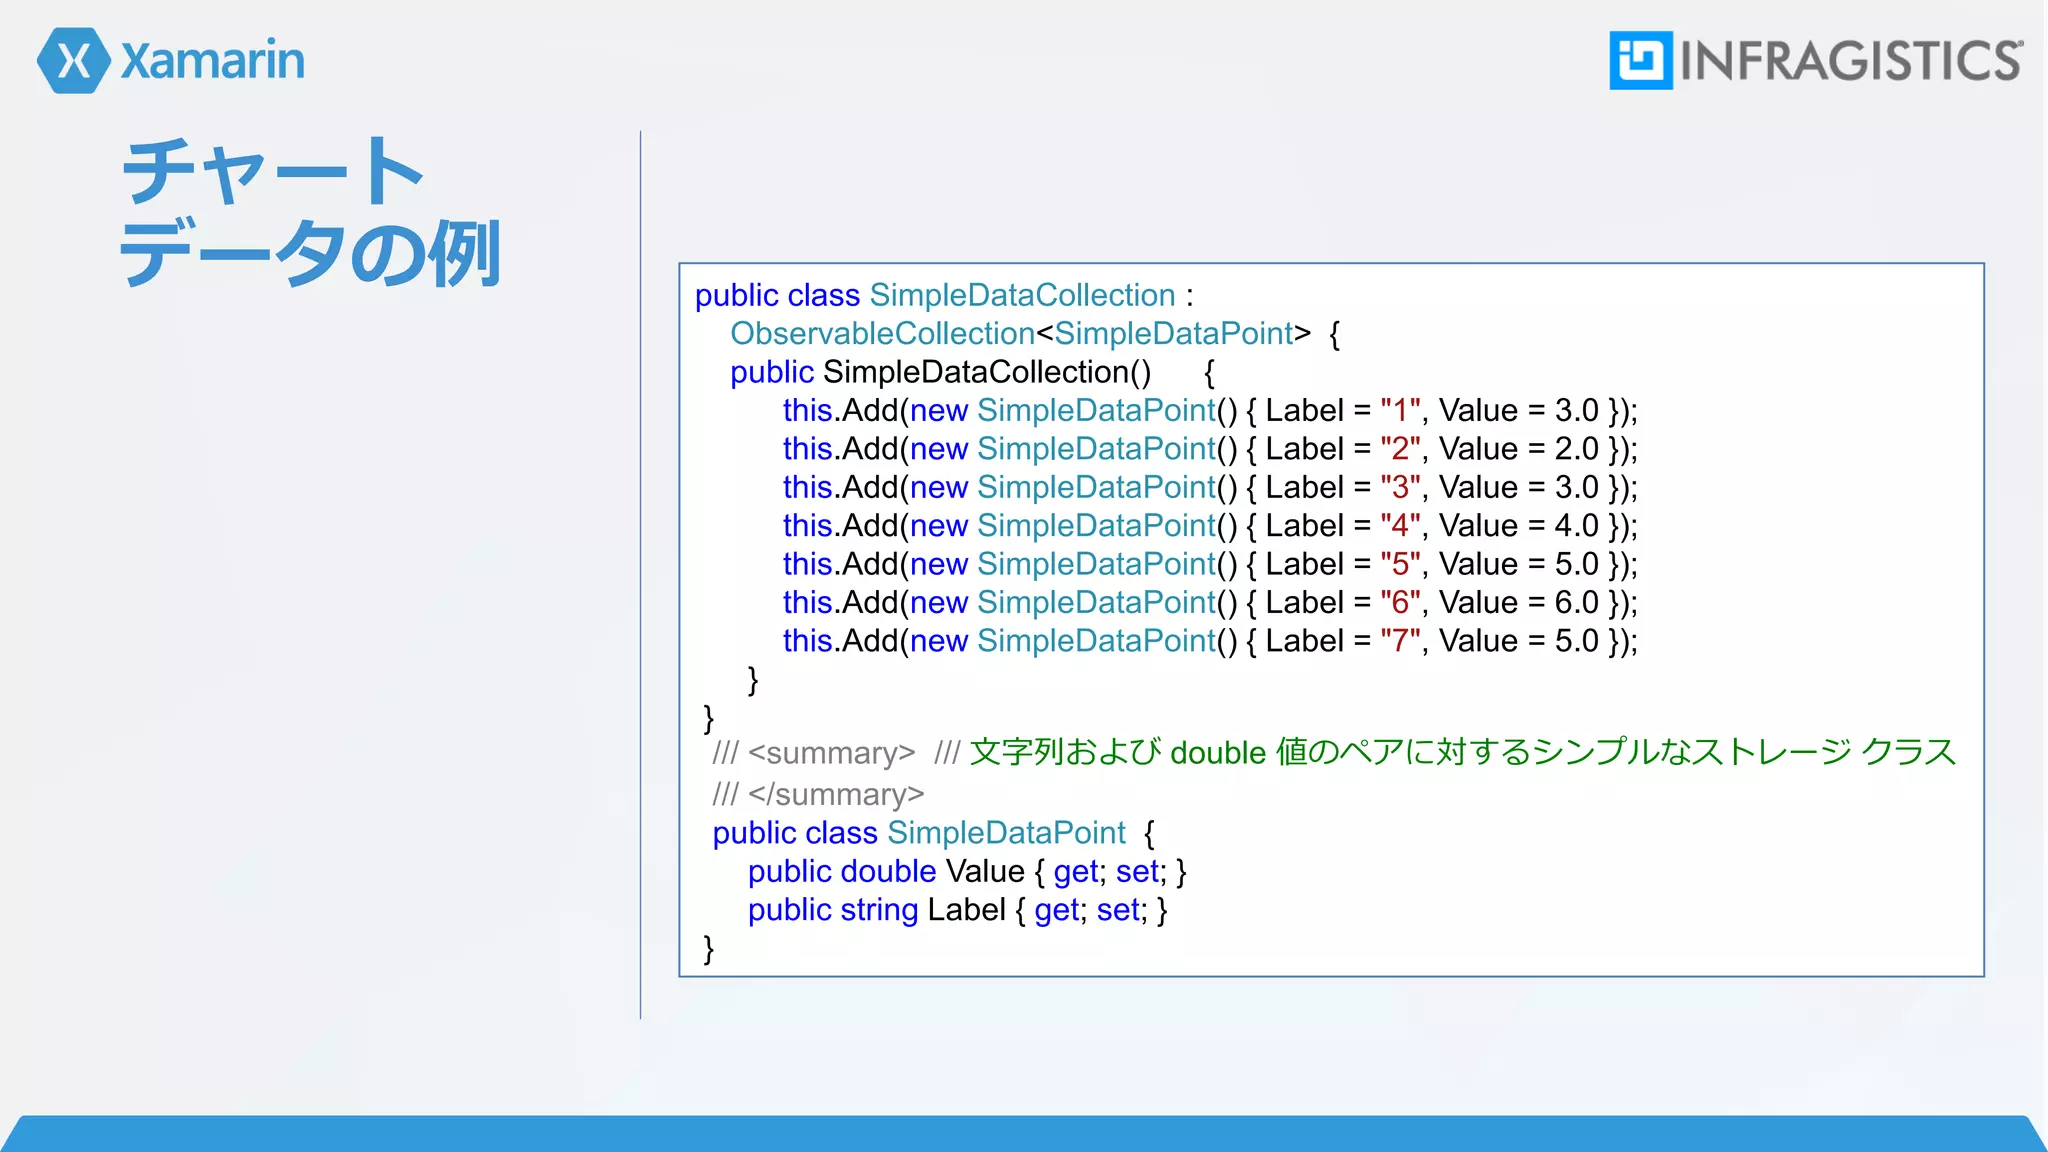2048x1152 pixels.
Task: Click the title line データの例
Action: pyautogui.click(x=310, y=253)
